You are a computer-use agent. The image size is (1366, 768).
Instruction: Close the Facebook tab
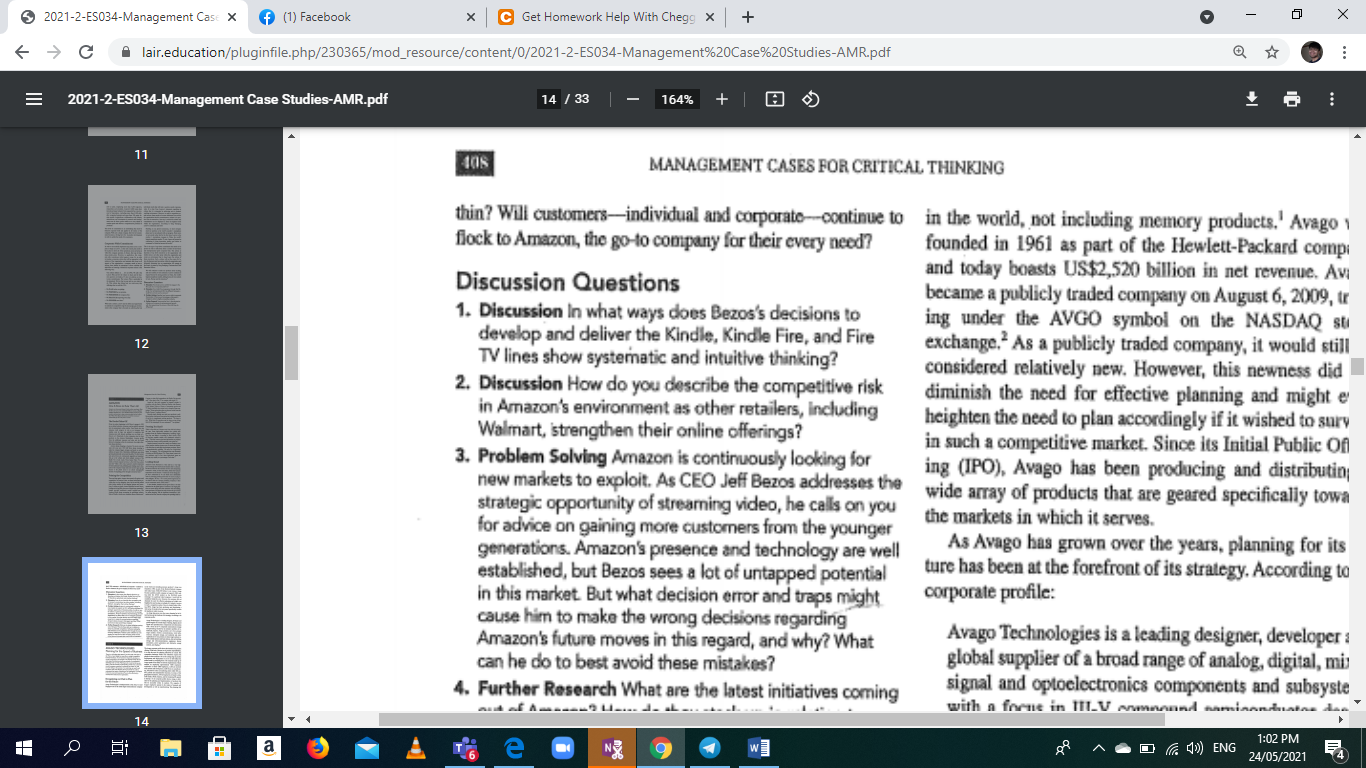tap(471, 17)
